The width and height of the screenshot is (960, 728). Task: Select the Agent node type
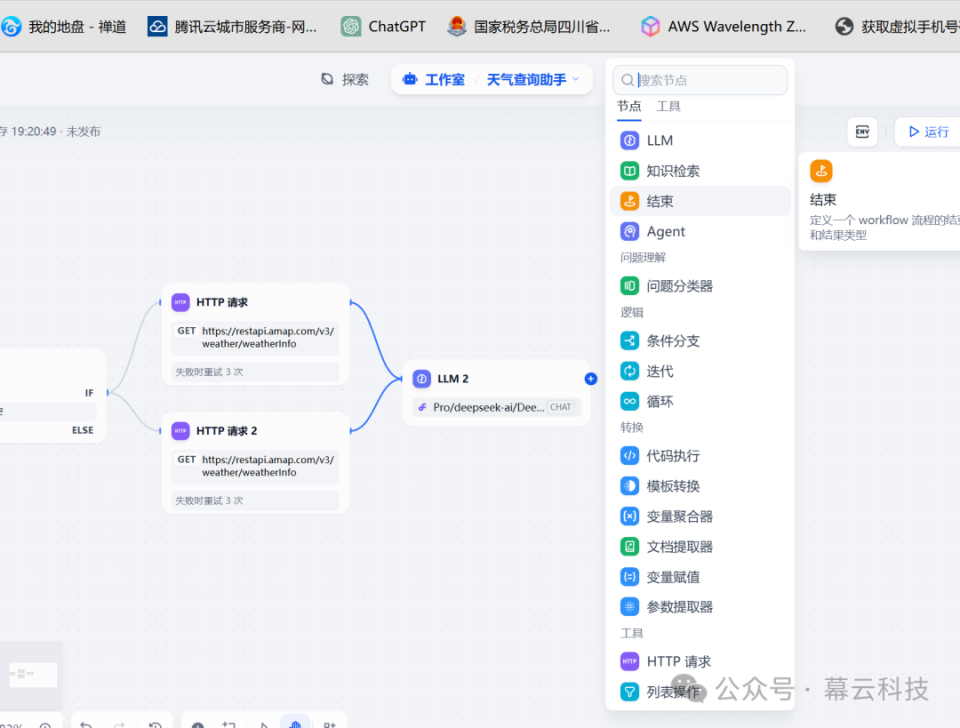661,231
